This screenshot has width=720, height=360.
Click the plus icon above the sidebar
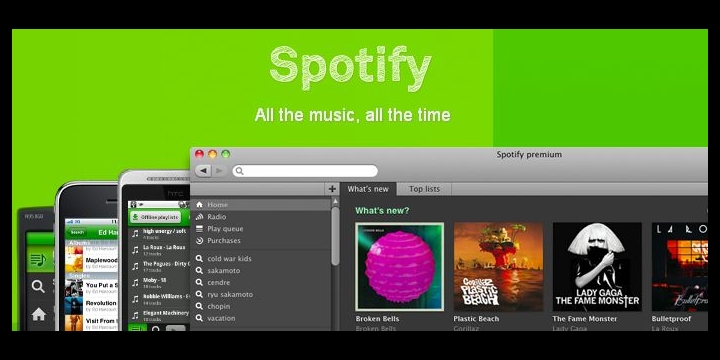332,189
